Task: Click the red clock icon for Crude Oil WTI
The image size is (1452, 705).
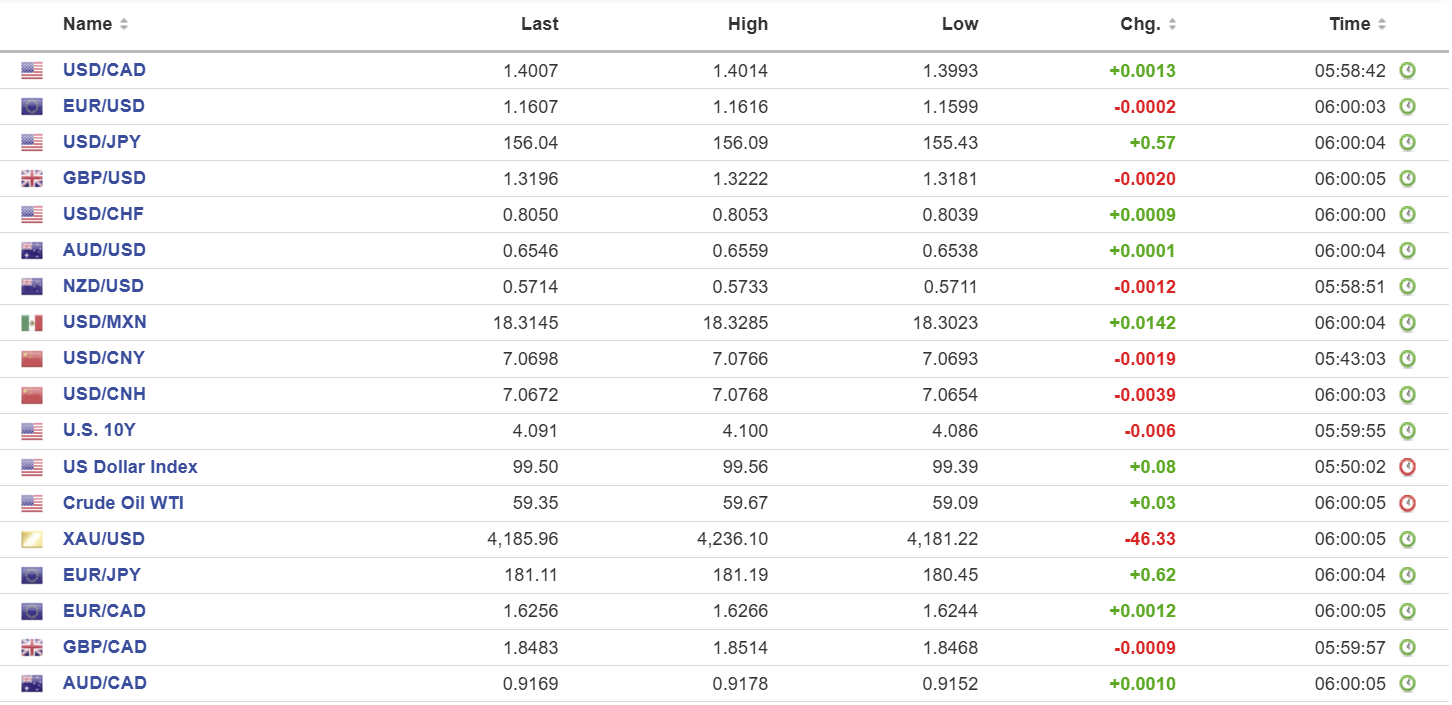Action: pyautogui.click(x=1407, y=503)
